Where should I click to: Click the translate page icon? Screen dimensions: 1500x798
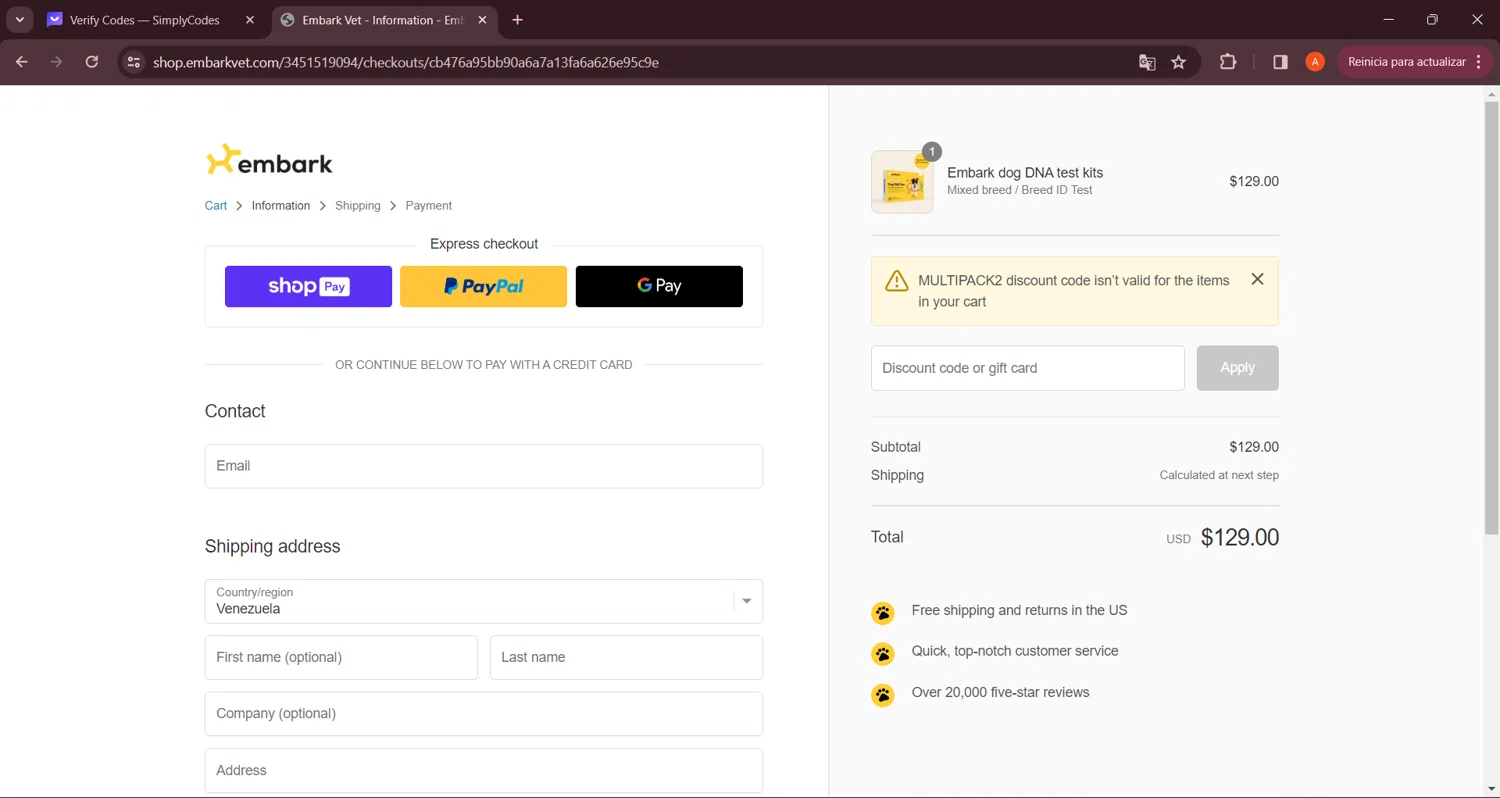(x=1147, y=62)
